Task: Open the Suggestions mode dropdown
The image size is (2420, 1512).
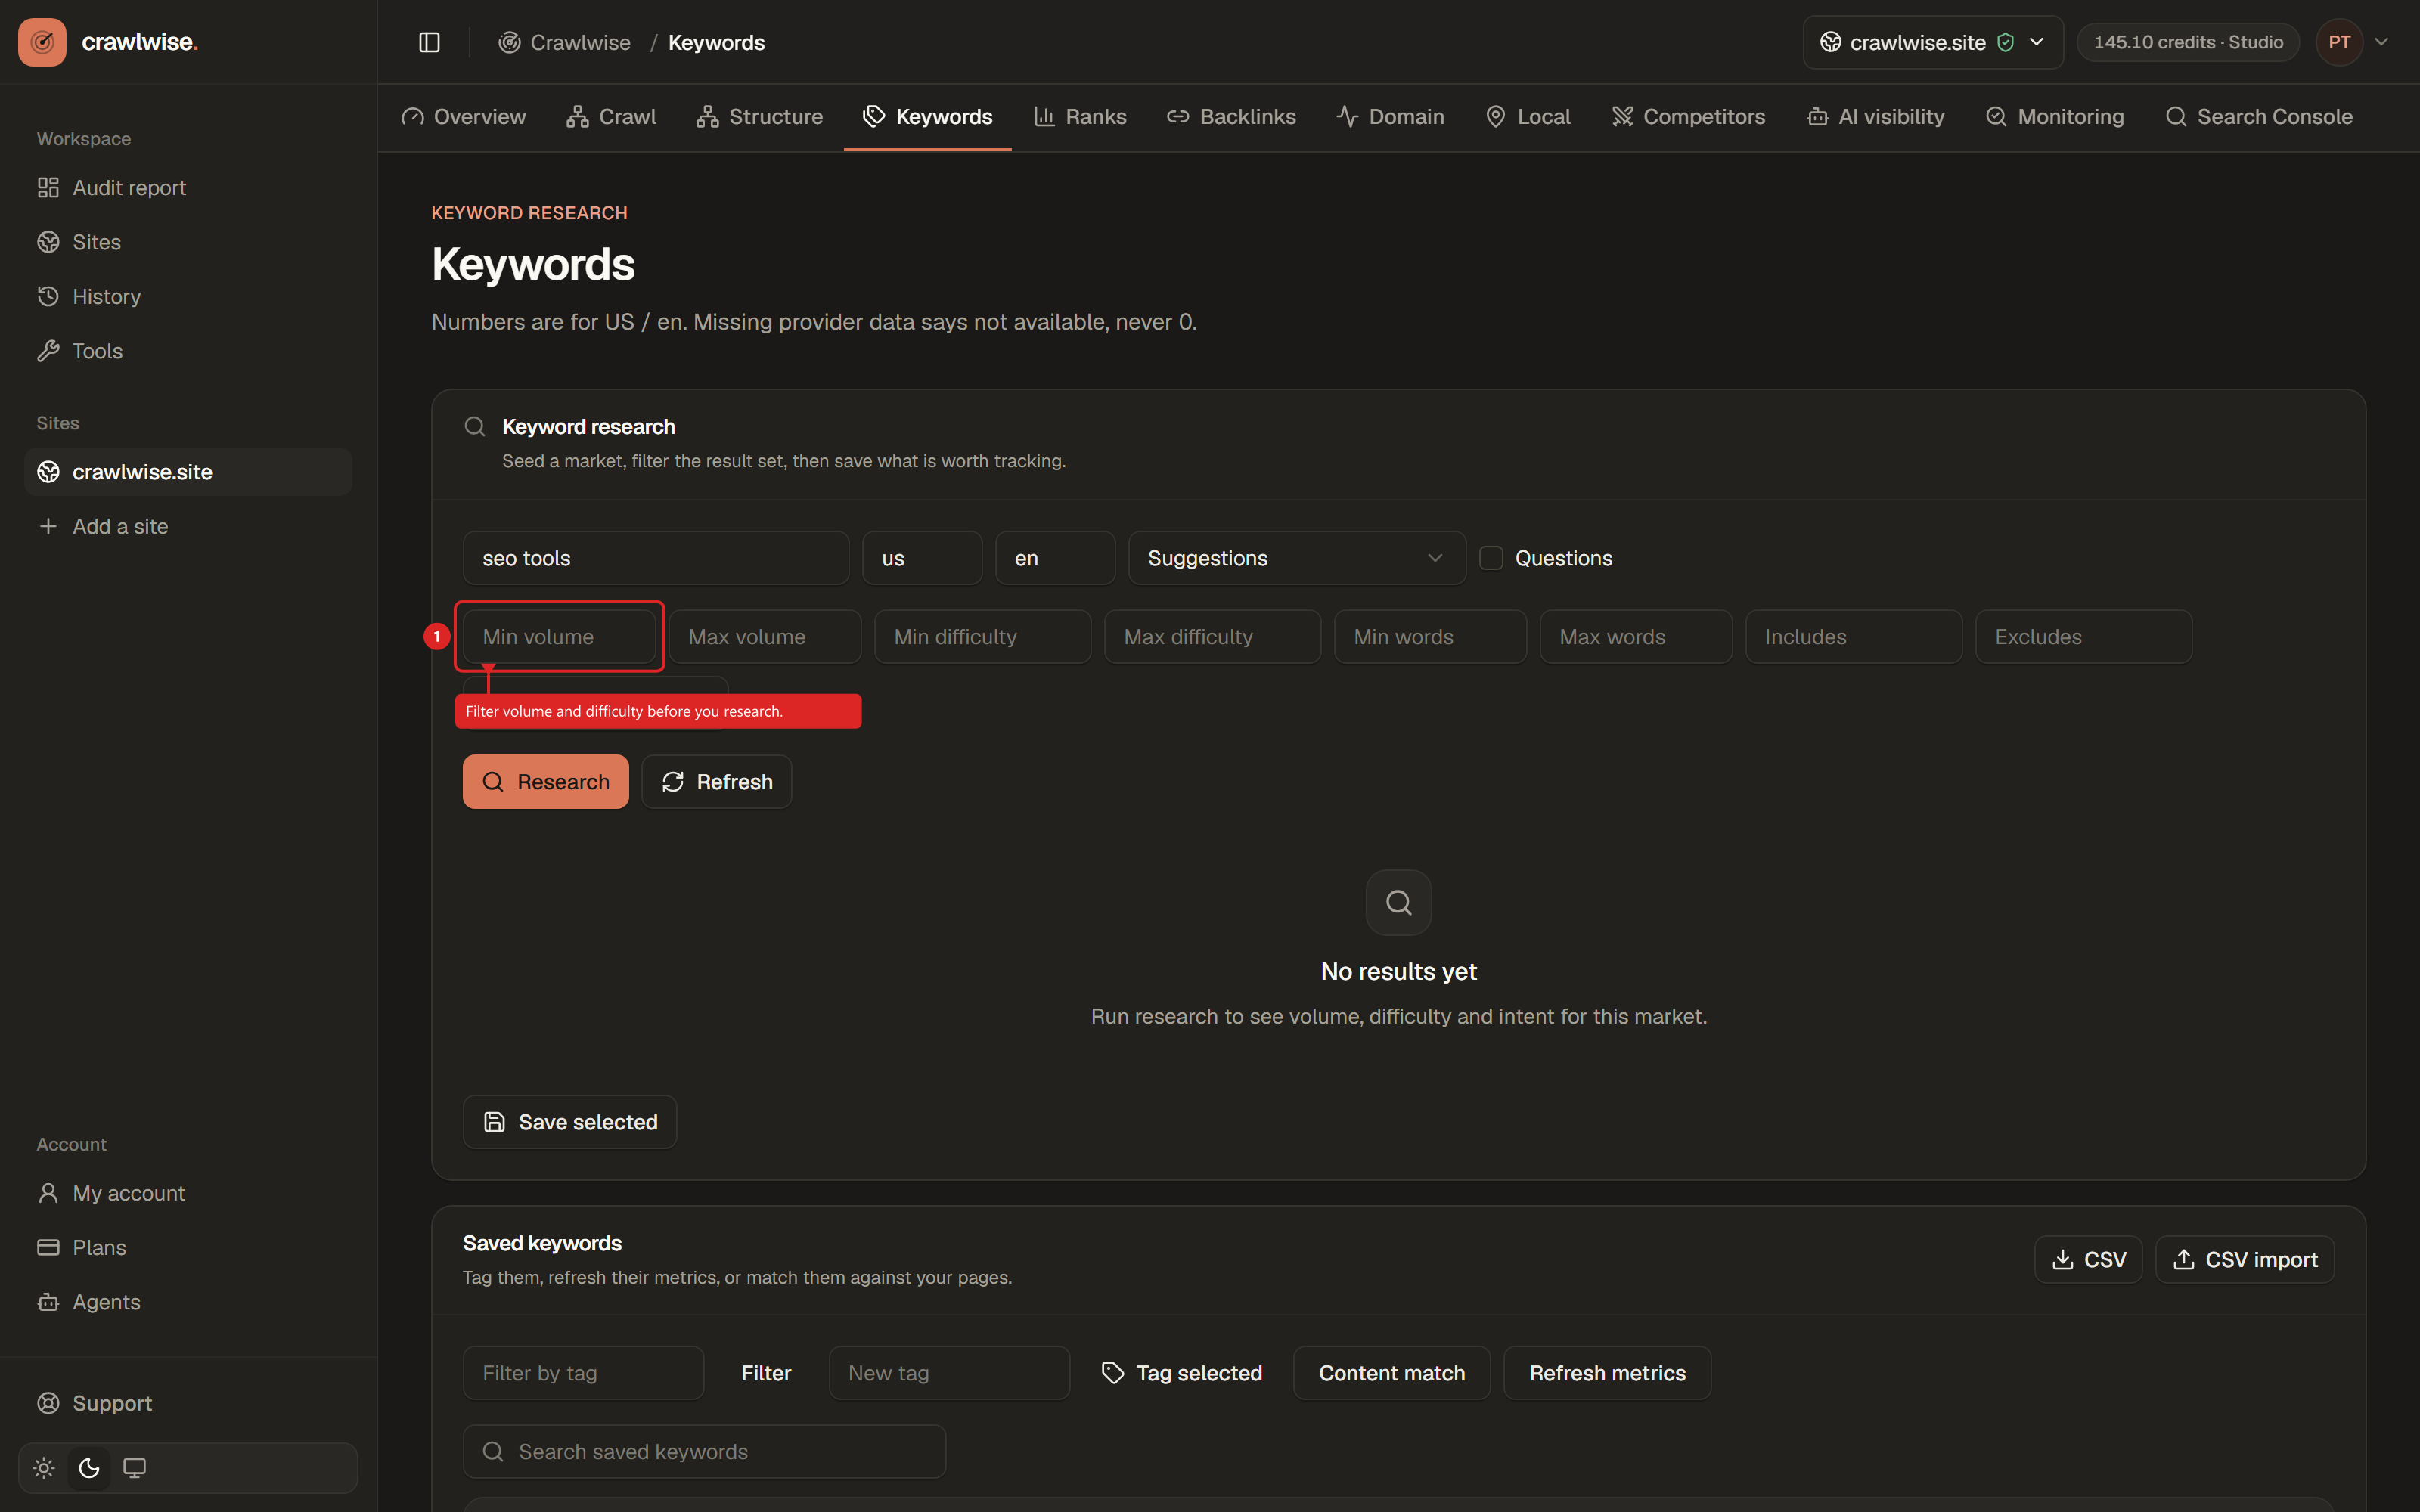Action: tap(1297, 558)
